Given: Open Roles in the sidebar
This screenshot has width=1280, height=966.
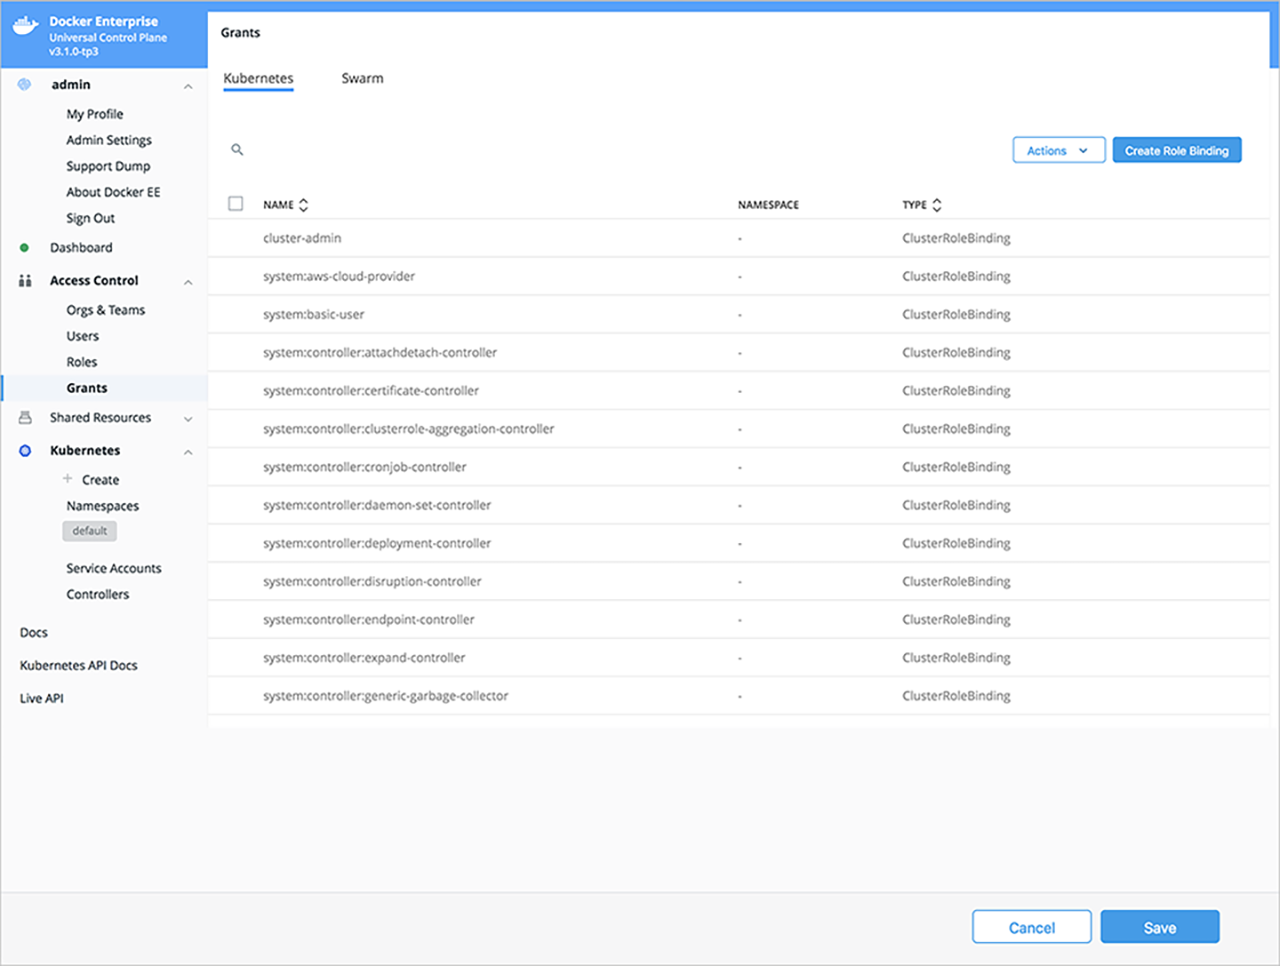Looking at the screenshot, I should [82, 362].
